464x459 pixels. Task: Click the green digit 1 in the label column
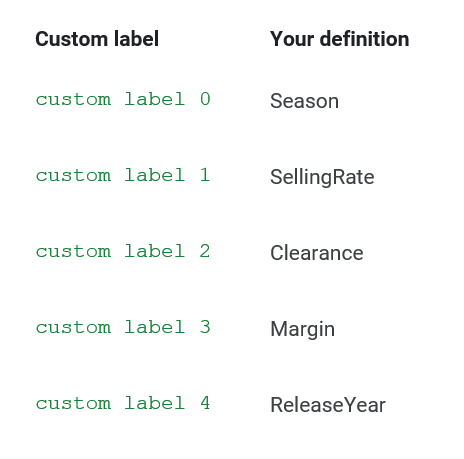click(205, 175)
